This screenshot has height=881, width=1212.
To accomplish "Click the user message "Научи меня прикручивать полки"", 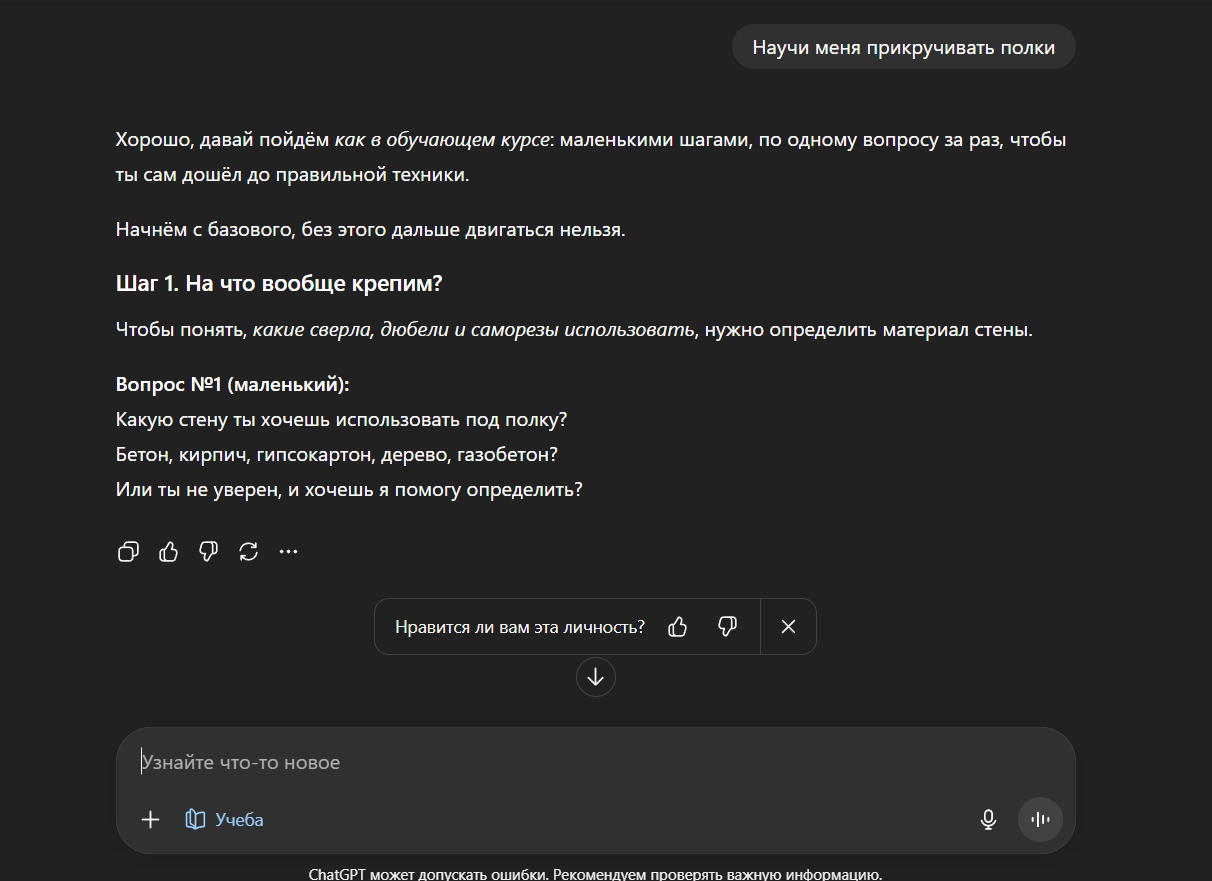I will (903, 48).
